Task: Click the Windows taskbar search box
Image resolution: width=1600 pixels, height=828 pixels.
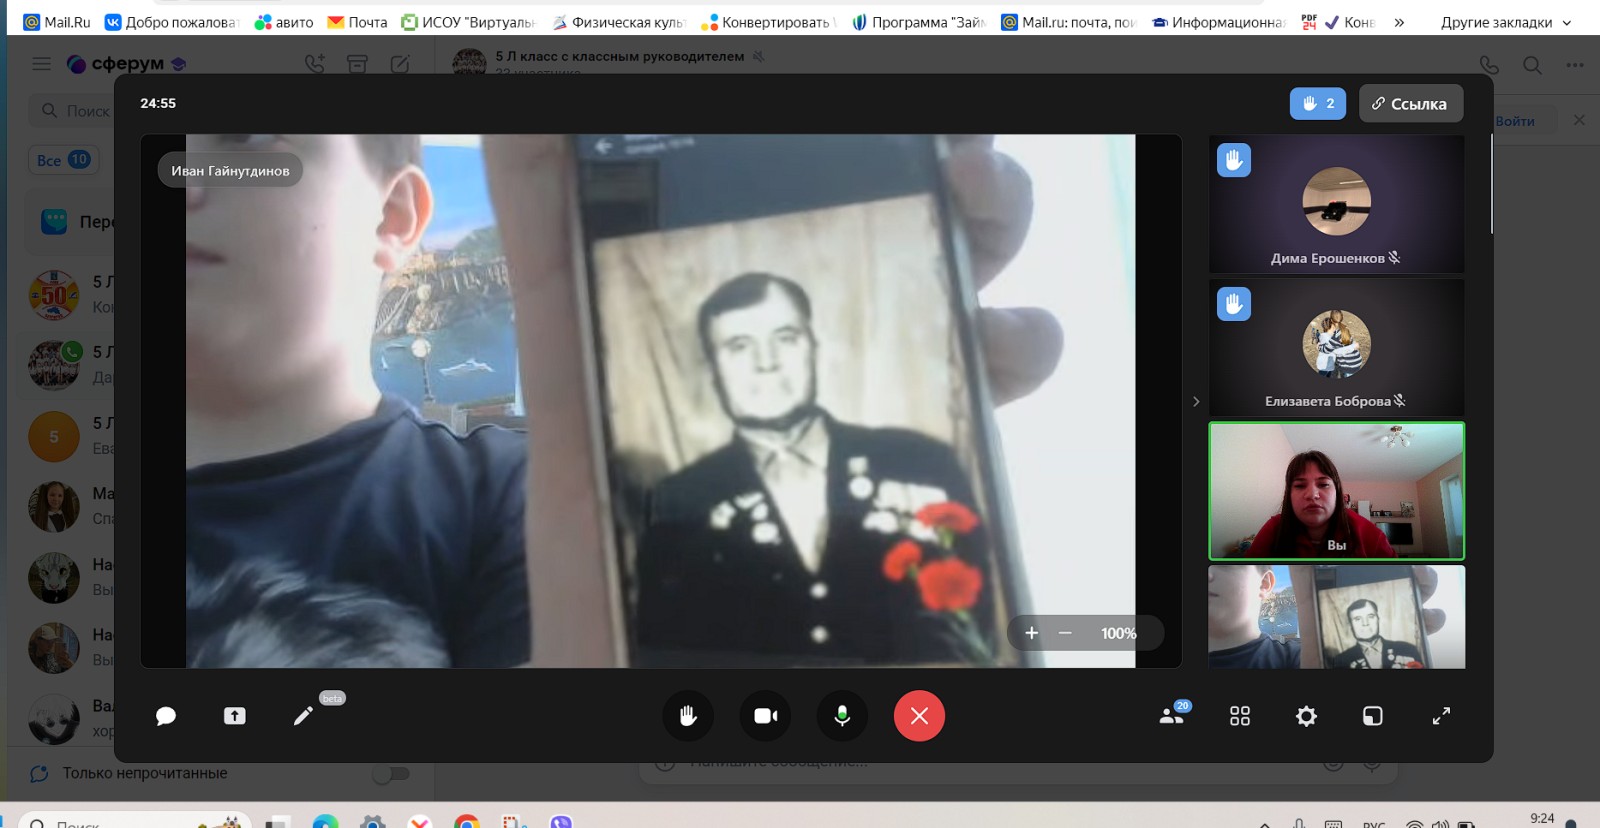Action: point(134,821)
